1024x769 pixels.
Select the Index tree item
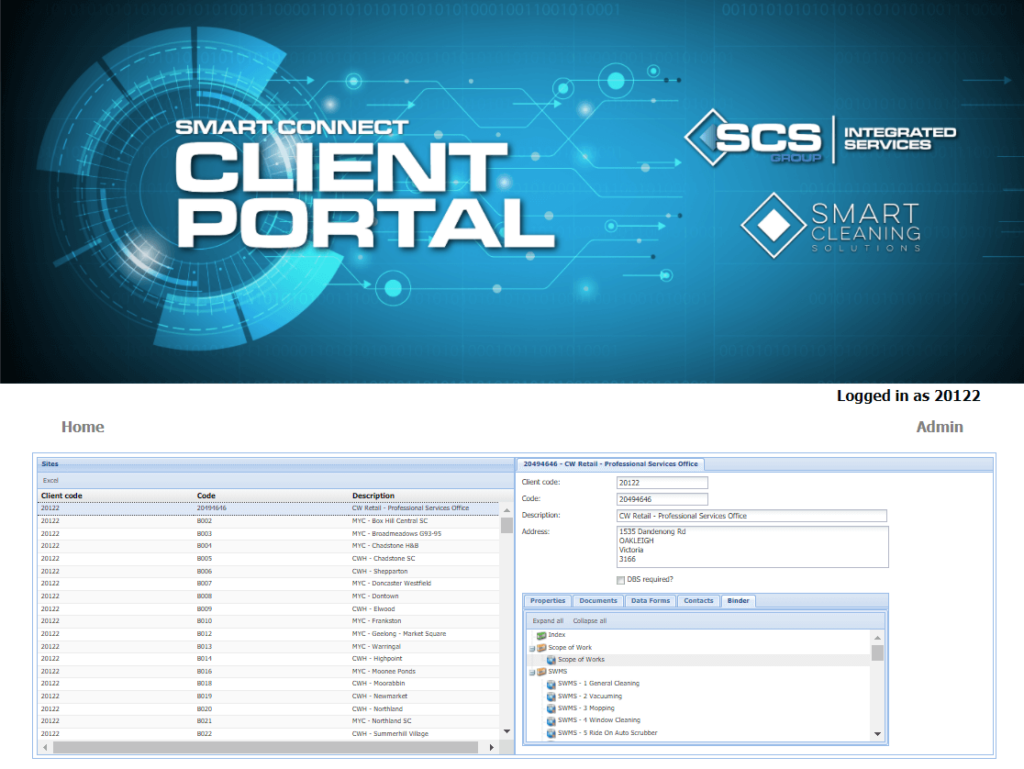click(x=556, y=635)
